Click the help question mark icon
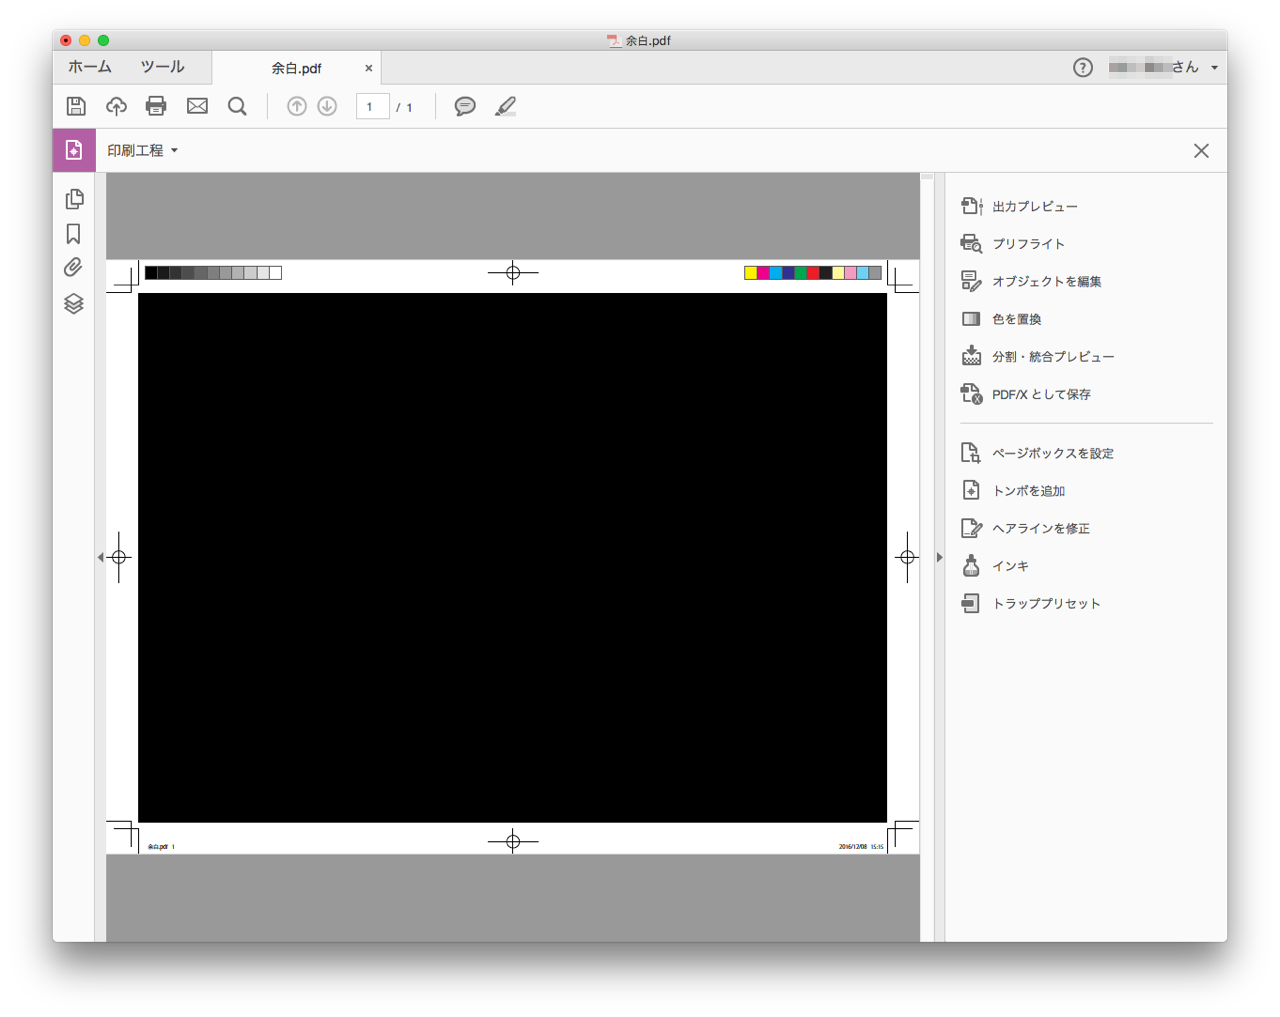1280x1017 pixels. [x=1083, y=67]
